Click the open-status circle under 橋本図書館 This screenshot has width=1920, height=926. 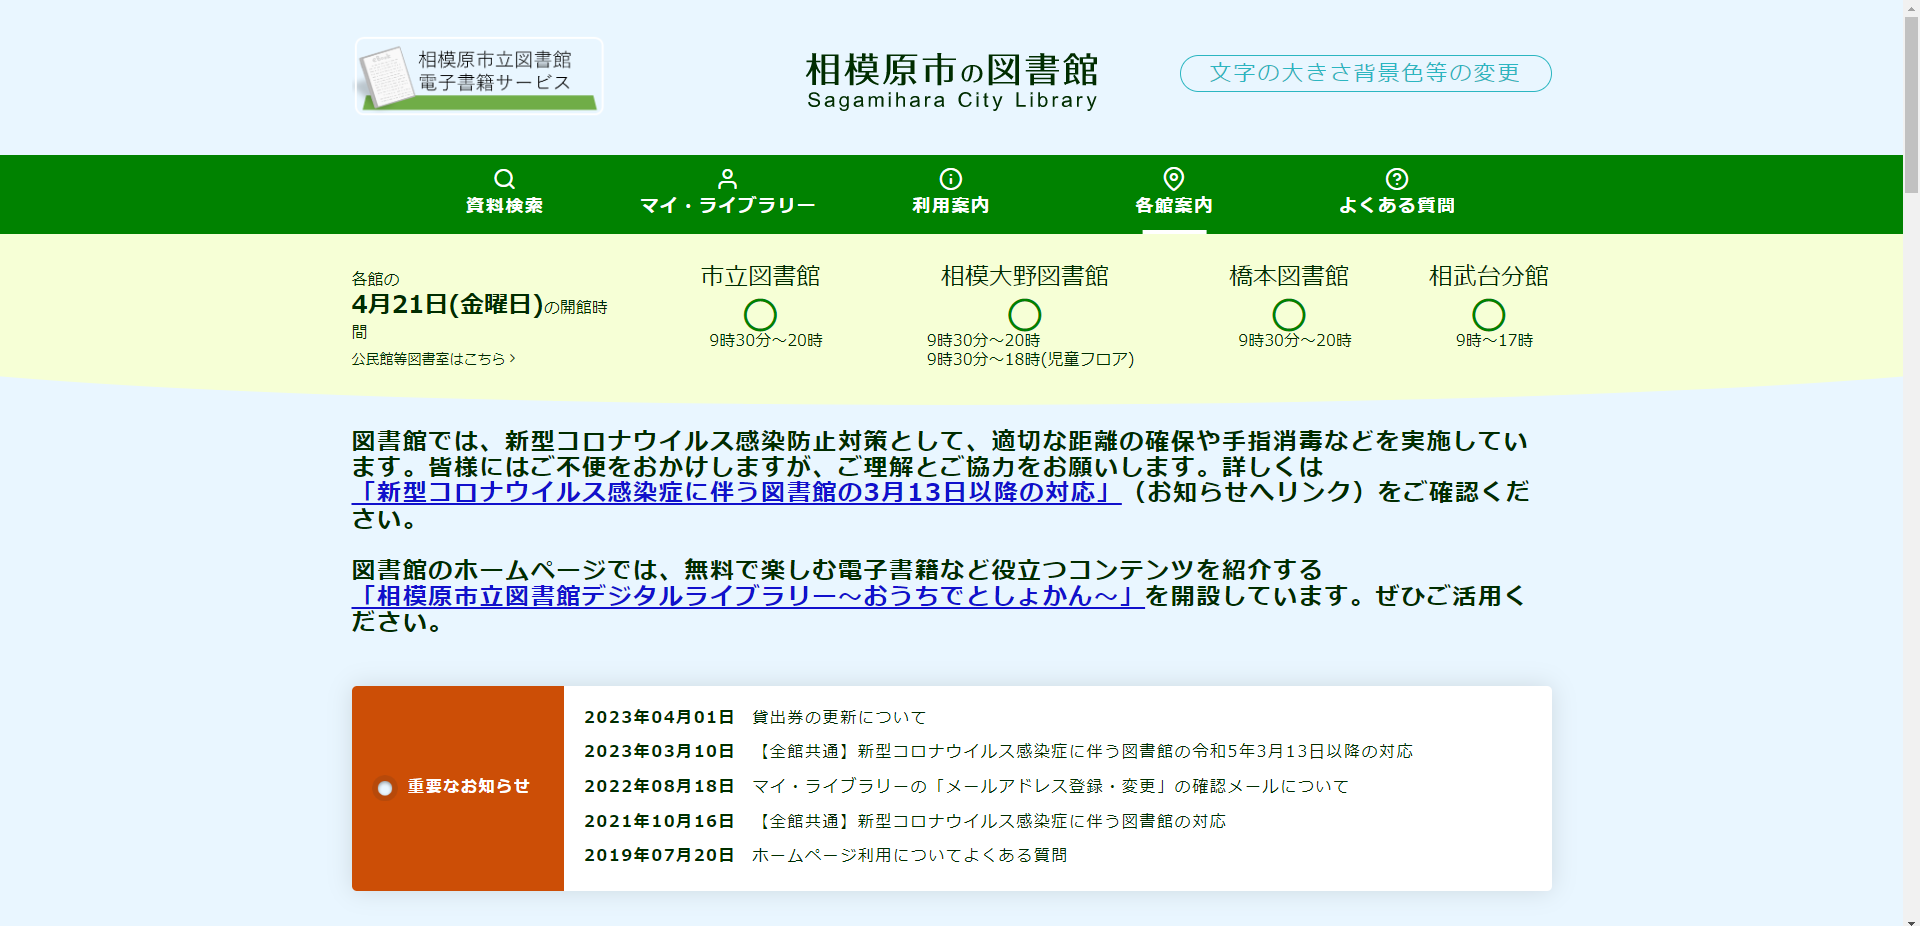click(1288, 315)
